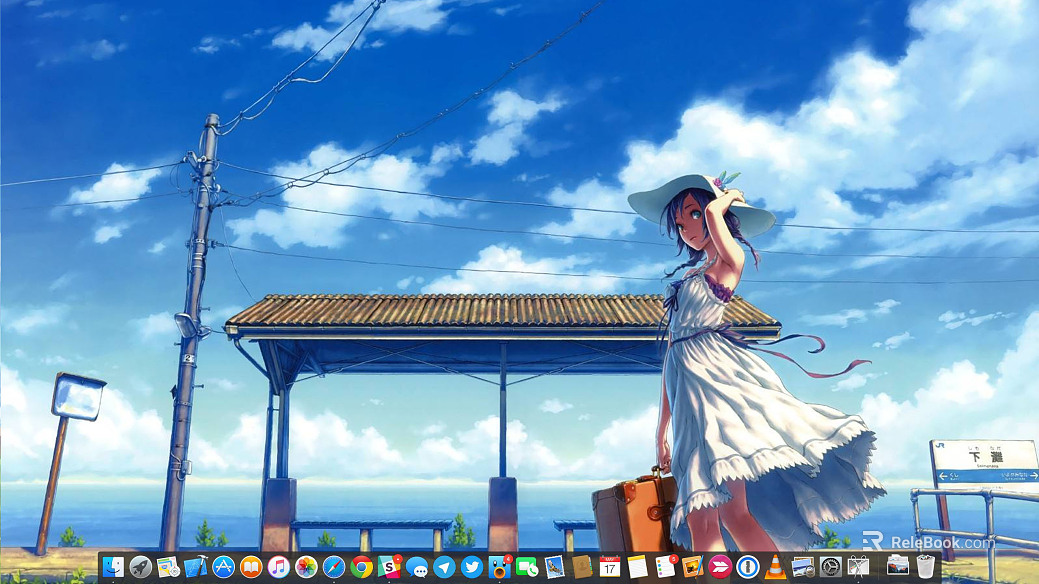Launch Launchpad with the rocket icon
The image size is (1039, 584).
pos(140,567)
